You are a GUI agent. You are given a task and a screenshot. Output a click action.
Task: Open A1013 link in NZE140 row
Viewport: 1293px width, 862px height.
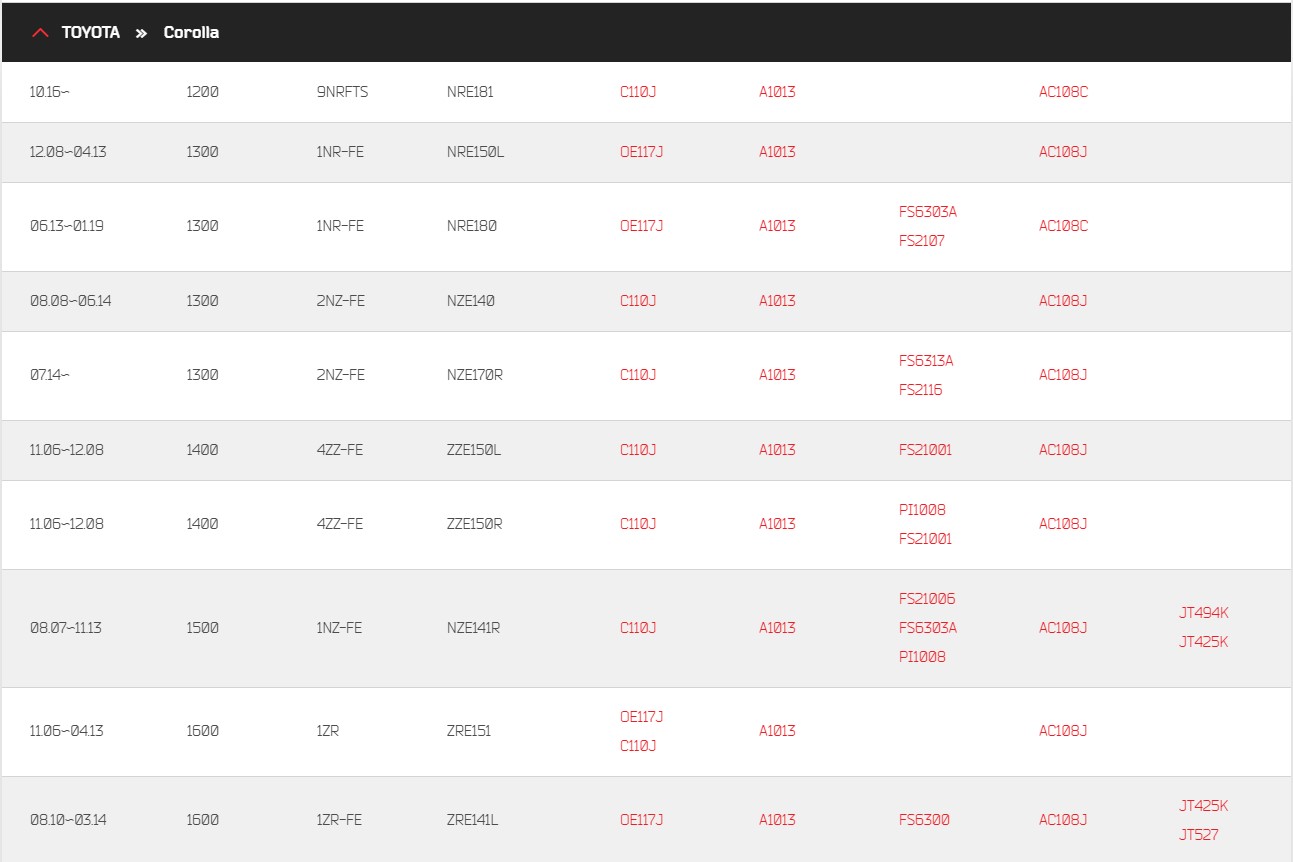777,301
